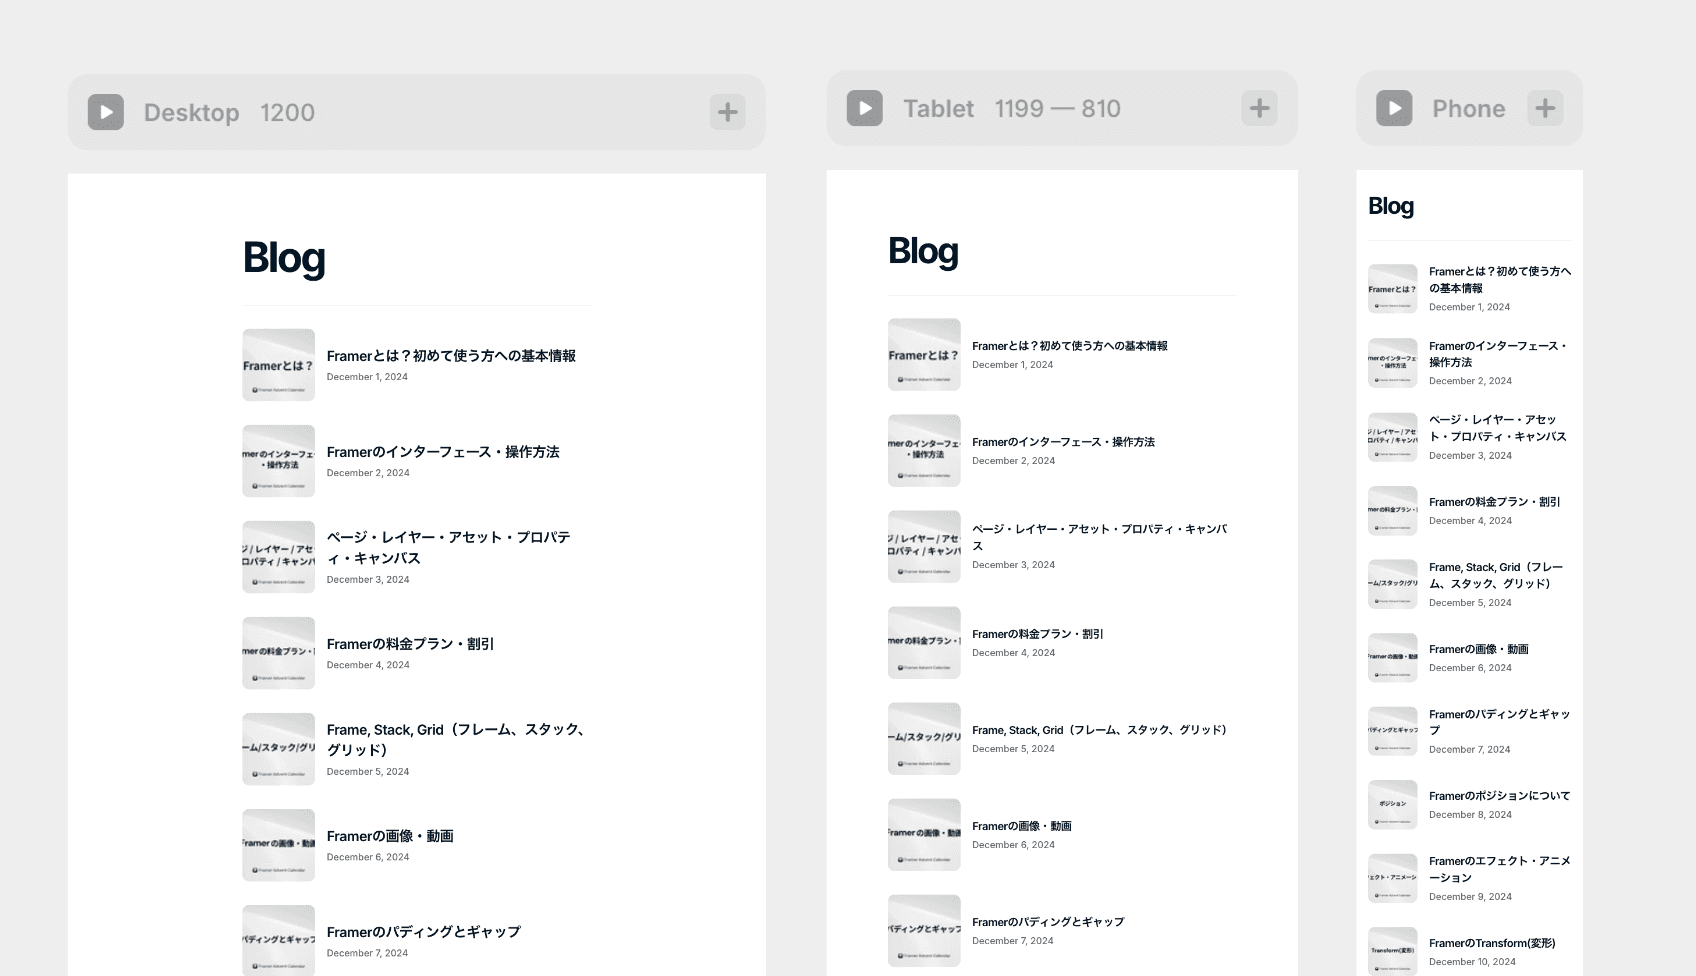Open 'ページ・レイヤー・アセット' post link in Desktop
This screenshot has height=976, width=1696.
point(449,548)
